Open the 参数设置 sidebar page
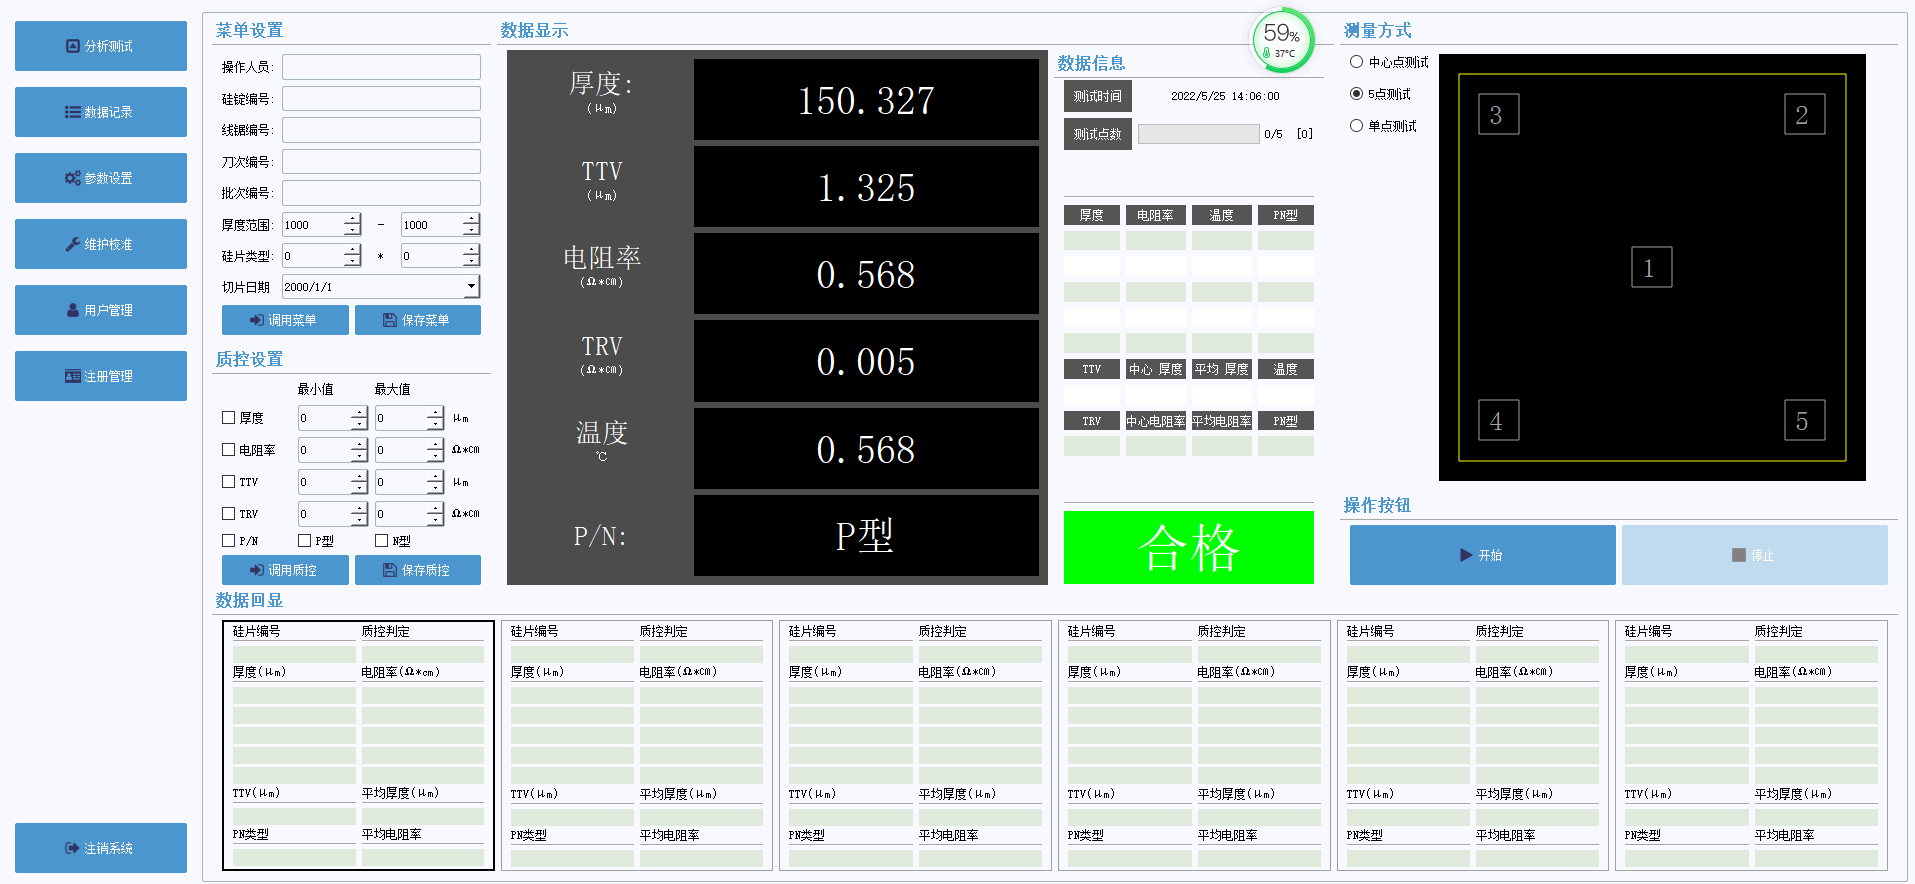Image resolution: width=1915 pixels, height=884 pixels. pos(101,178)
